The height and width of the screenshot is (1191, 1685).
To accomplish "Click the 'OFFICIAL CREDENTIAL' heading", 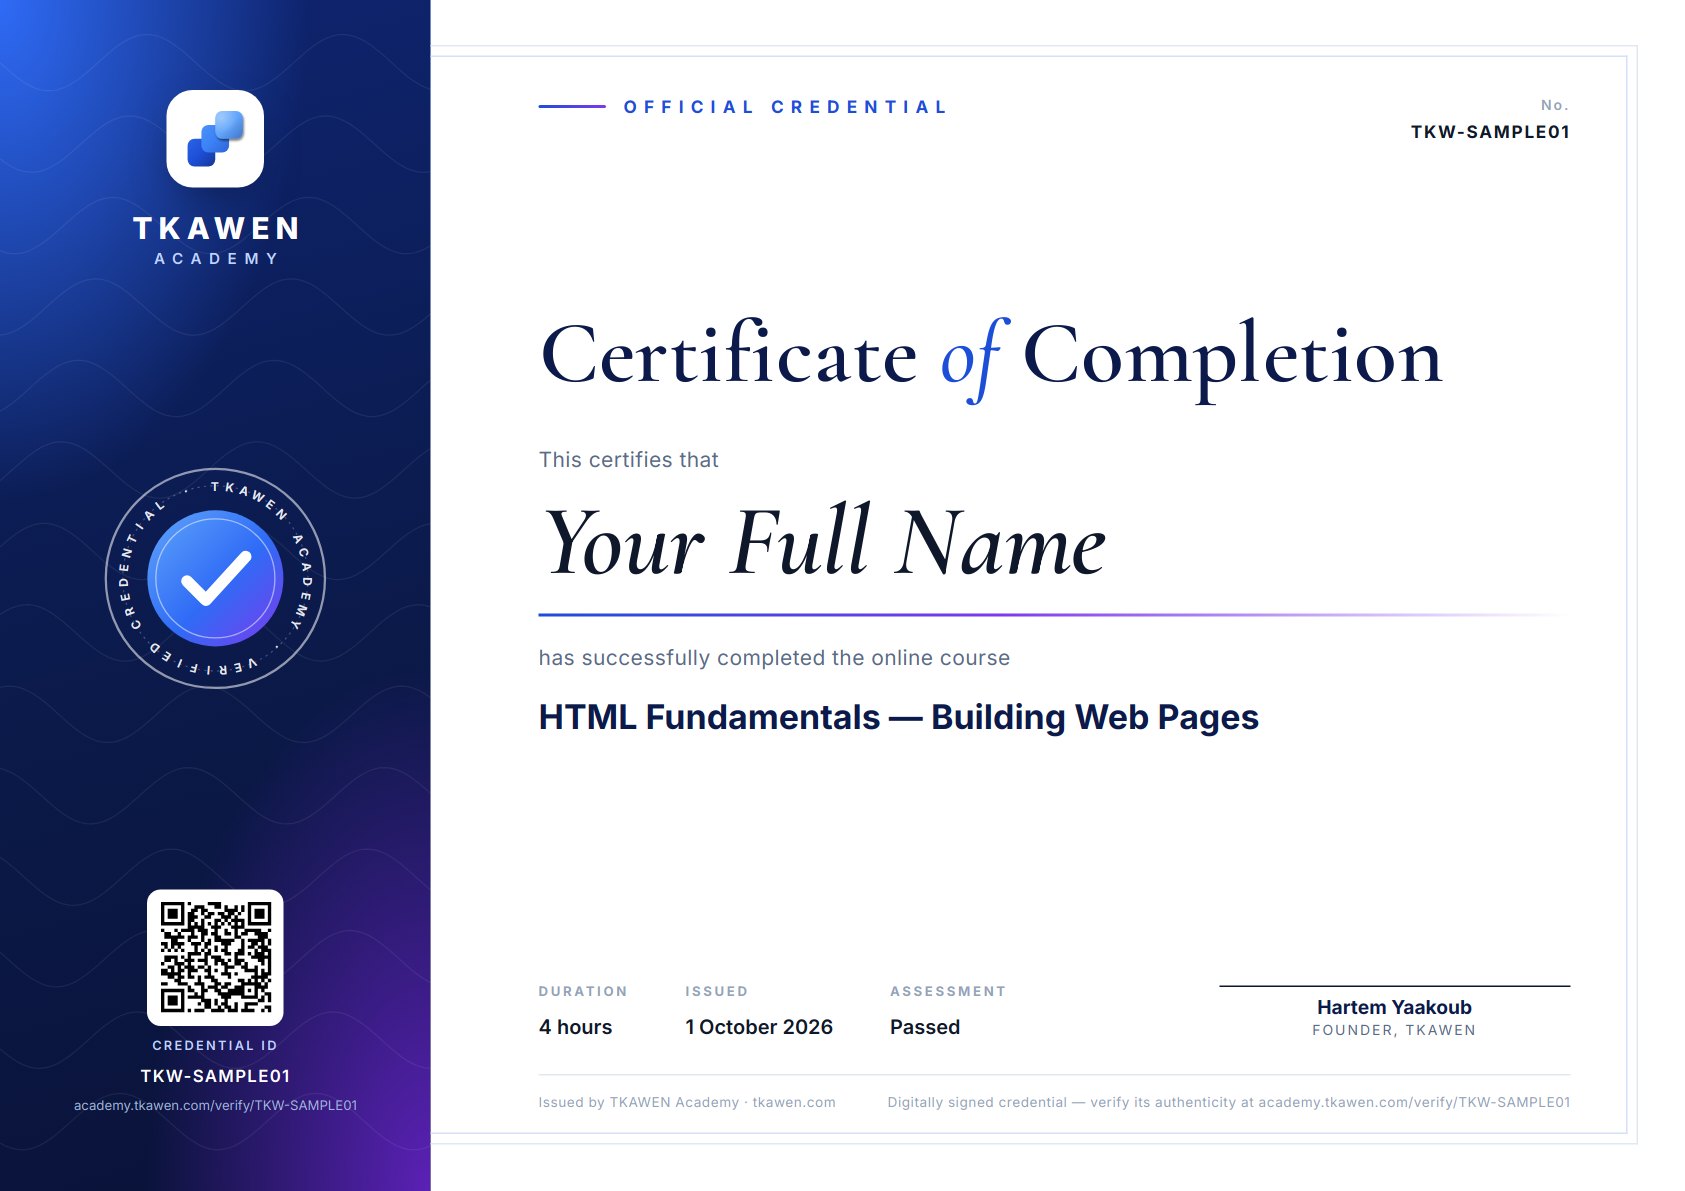I will [x=785, y=107].
